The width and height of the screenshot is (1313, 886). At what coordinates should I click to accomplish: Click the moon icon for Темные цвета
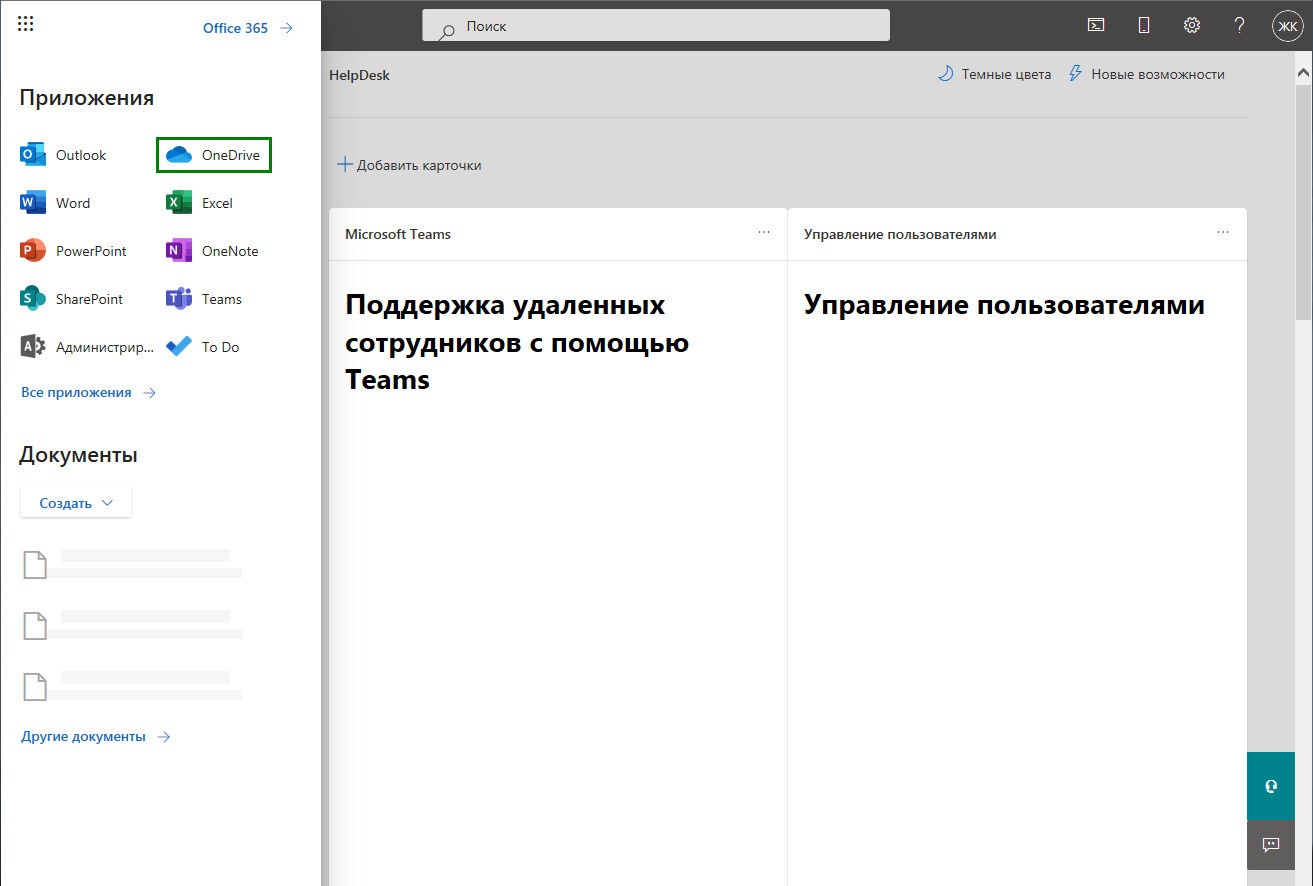945,74
